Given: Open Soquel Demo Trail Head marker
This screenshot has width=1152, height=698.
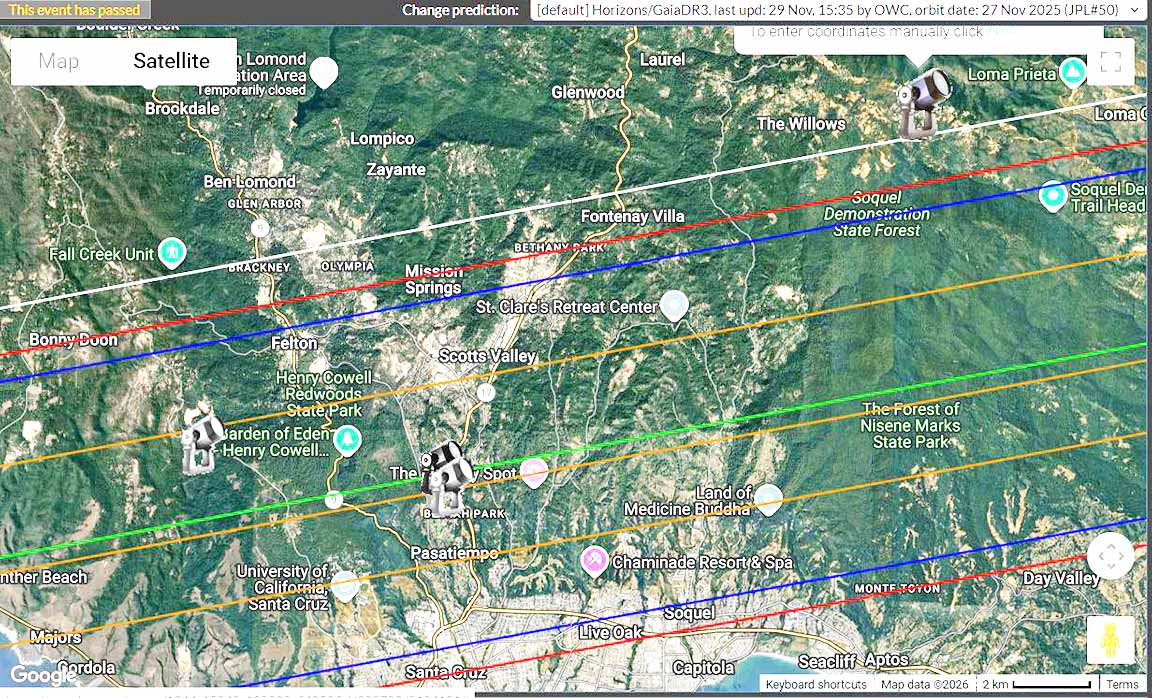Looking at the screenshot, I should point(1052,196).
